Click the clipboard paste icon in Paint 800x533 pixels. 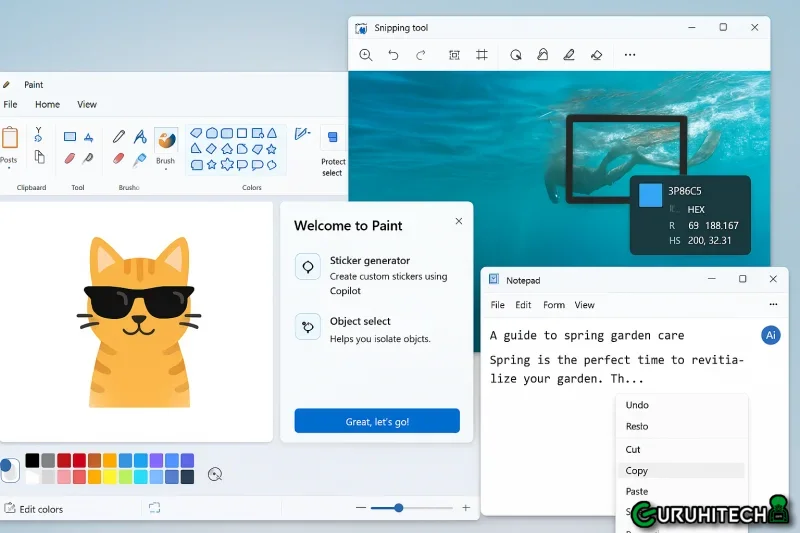10,138
